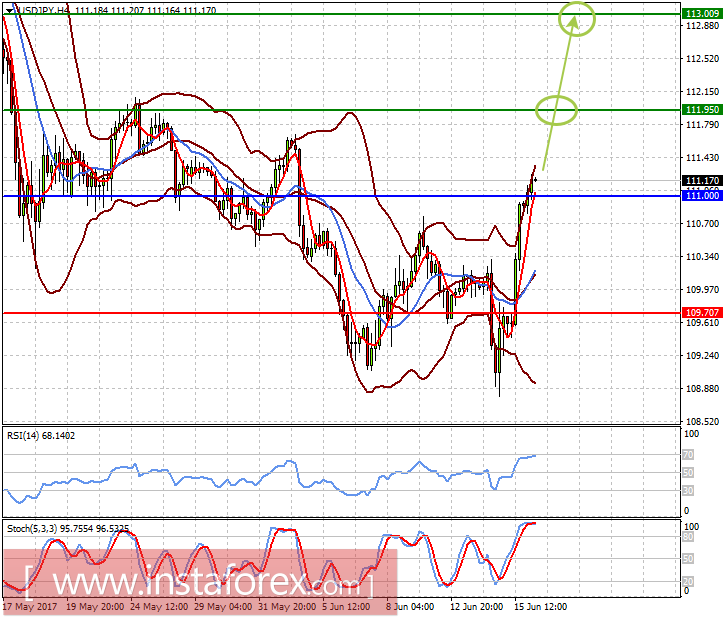
Task: Open the www.instaforex.com watermark link
Action: (x=199, y=583)
